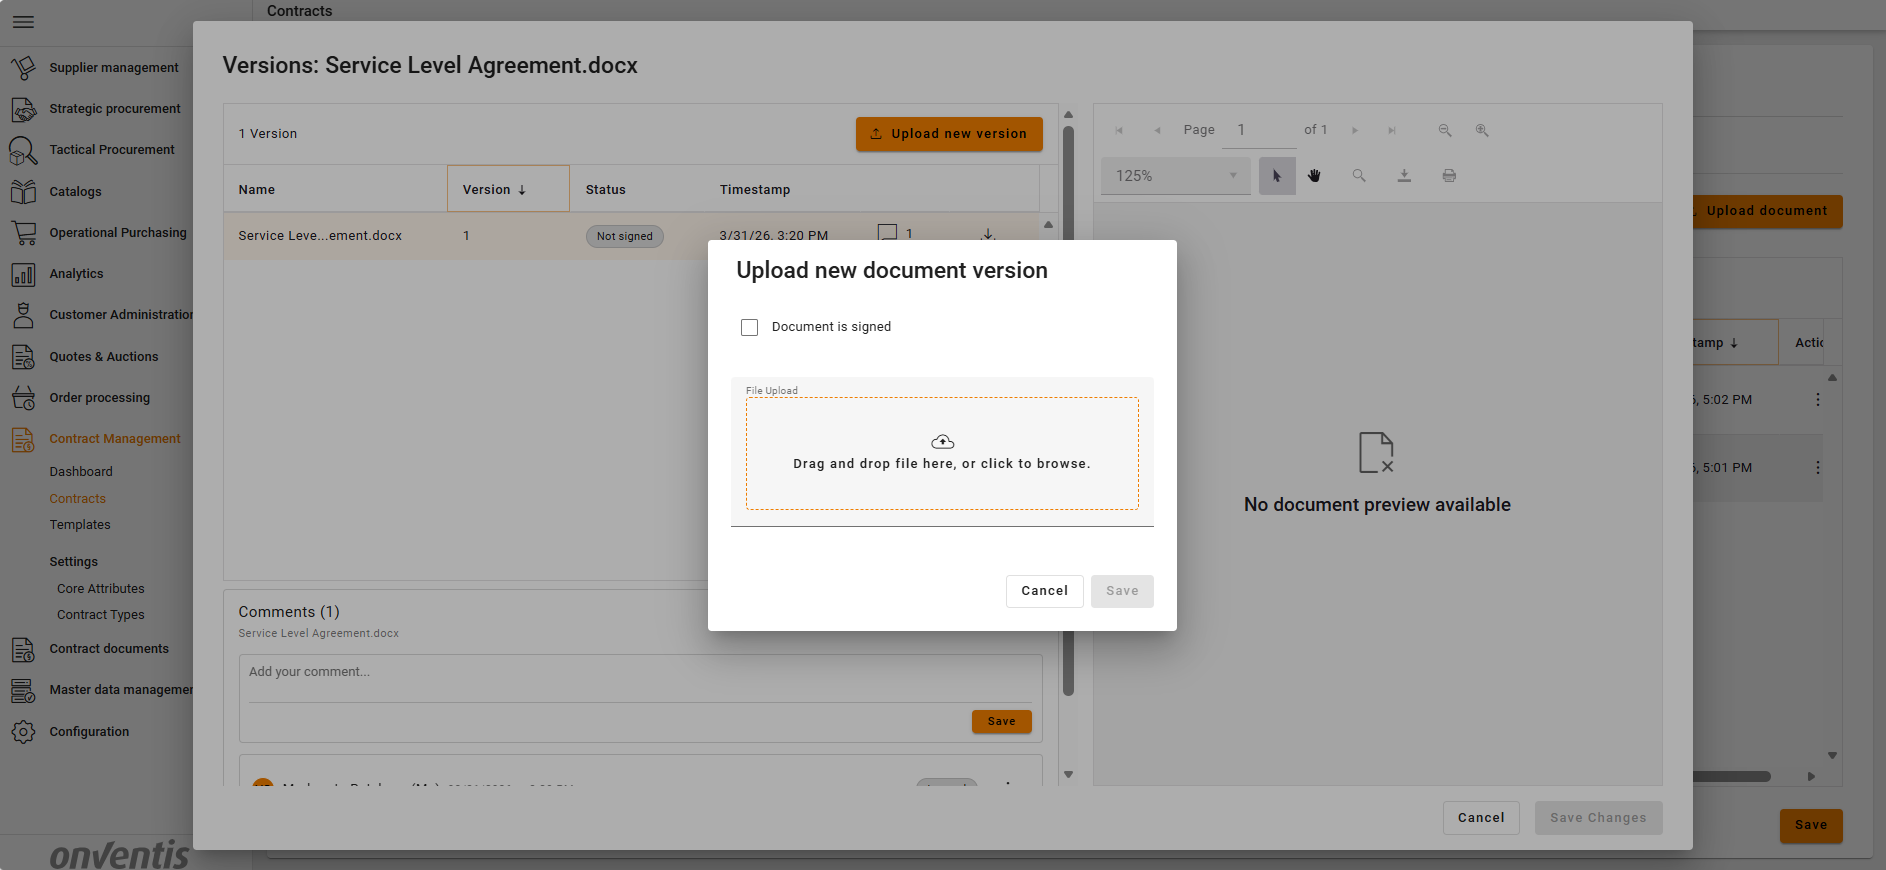Open the hamburger menu icon
The width and height of the screenshot is (1886, 870).
(x=24, y=22)
